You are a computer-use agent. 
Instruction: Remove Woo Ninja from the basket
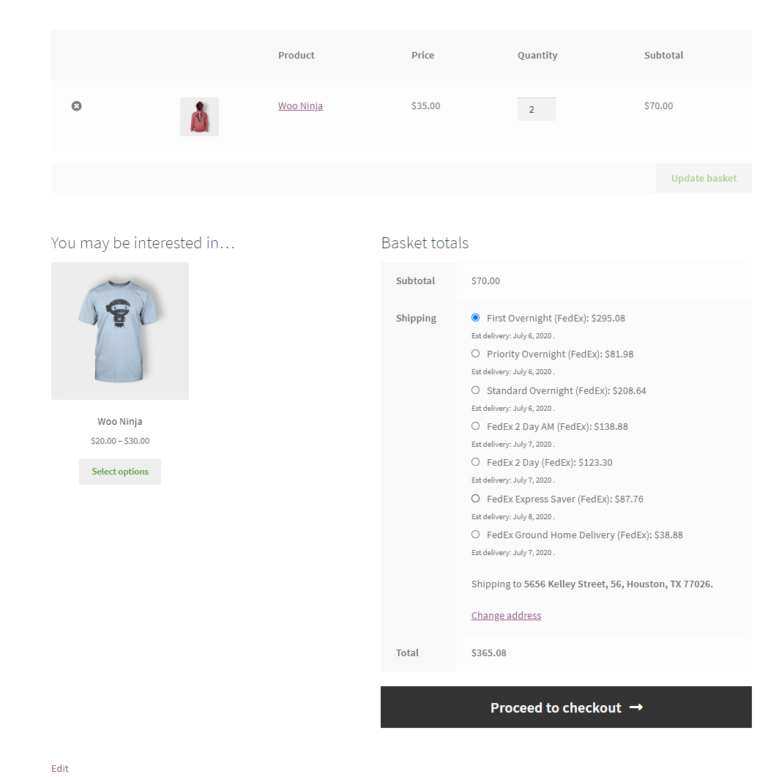point(77,106)
